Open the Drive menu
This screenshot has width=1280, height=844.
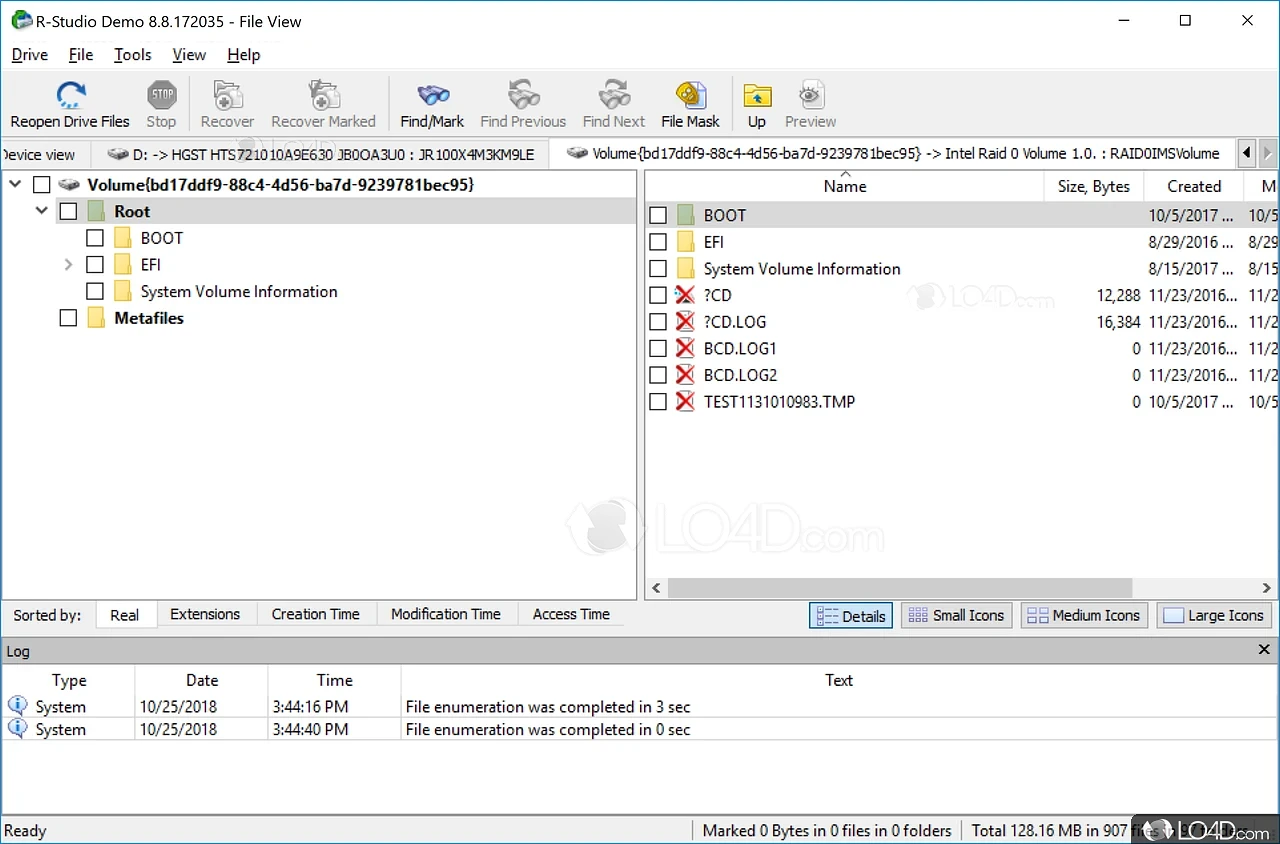[x=30, y=55]
